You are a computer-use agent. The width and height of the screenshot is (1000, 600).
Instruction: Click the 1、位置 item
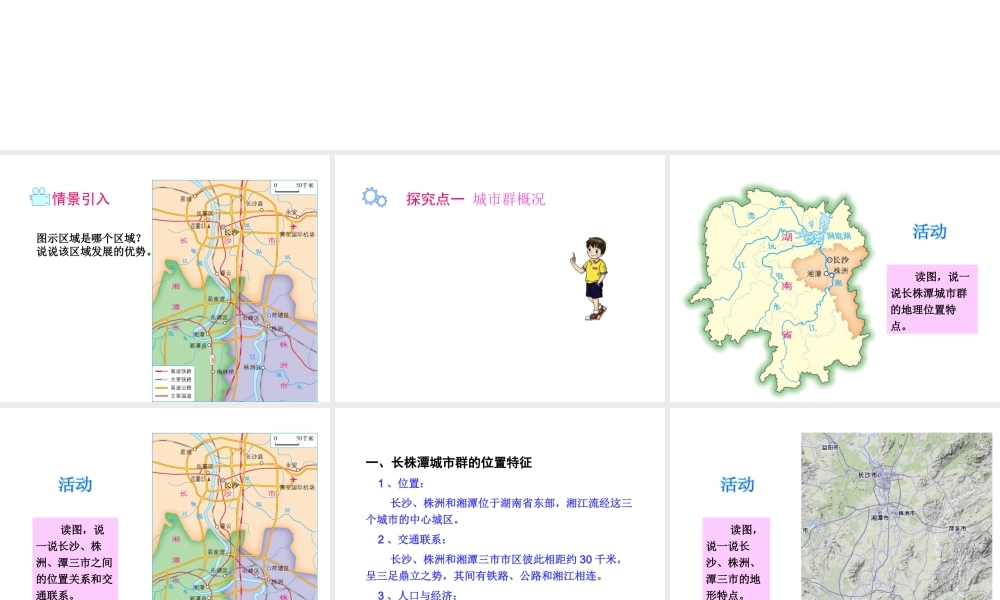(401, 483)
